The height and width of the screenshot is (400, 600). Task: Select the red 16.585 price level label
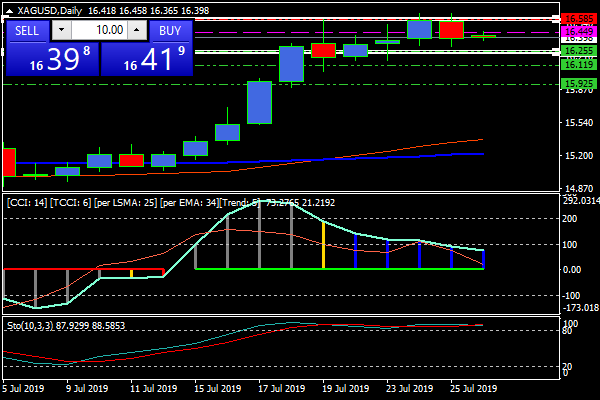click(x=579, y=18)
